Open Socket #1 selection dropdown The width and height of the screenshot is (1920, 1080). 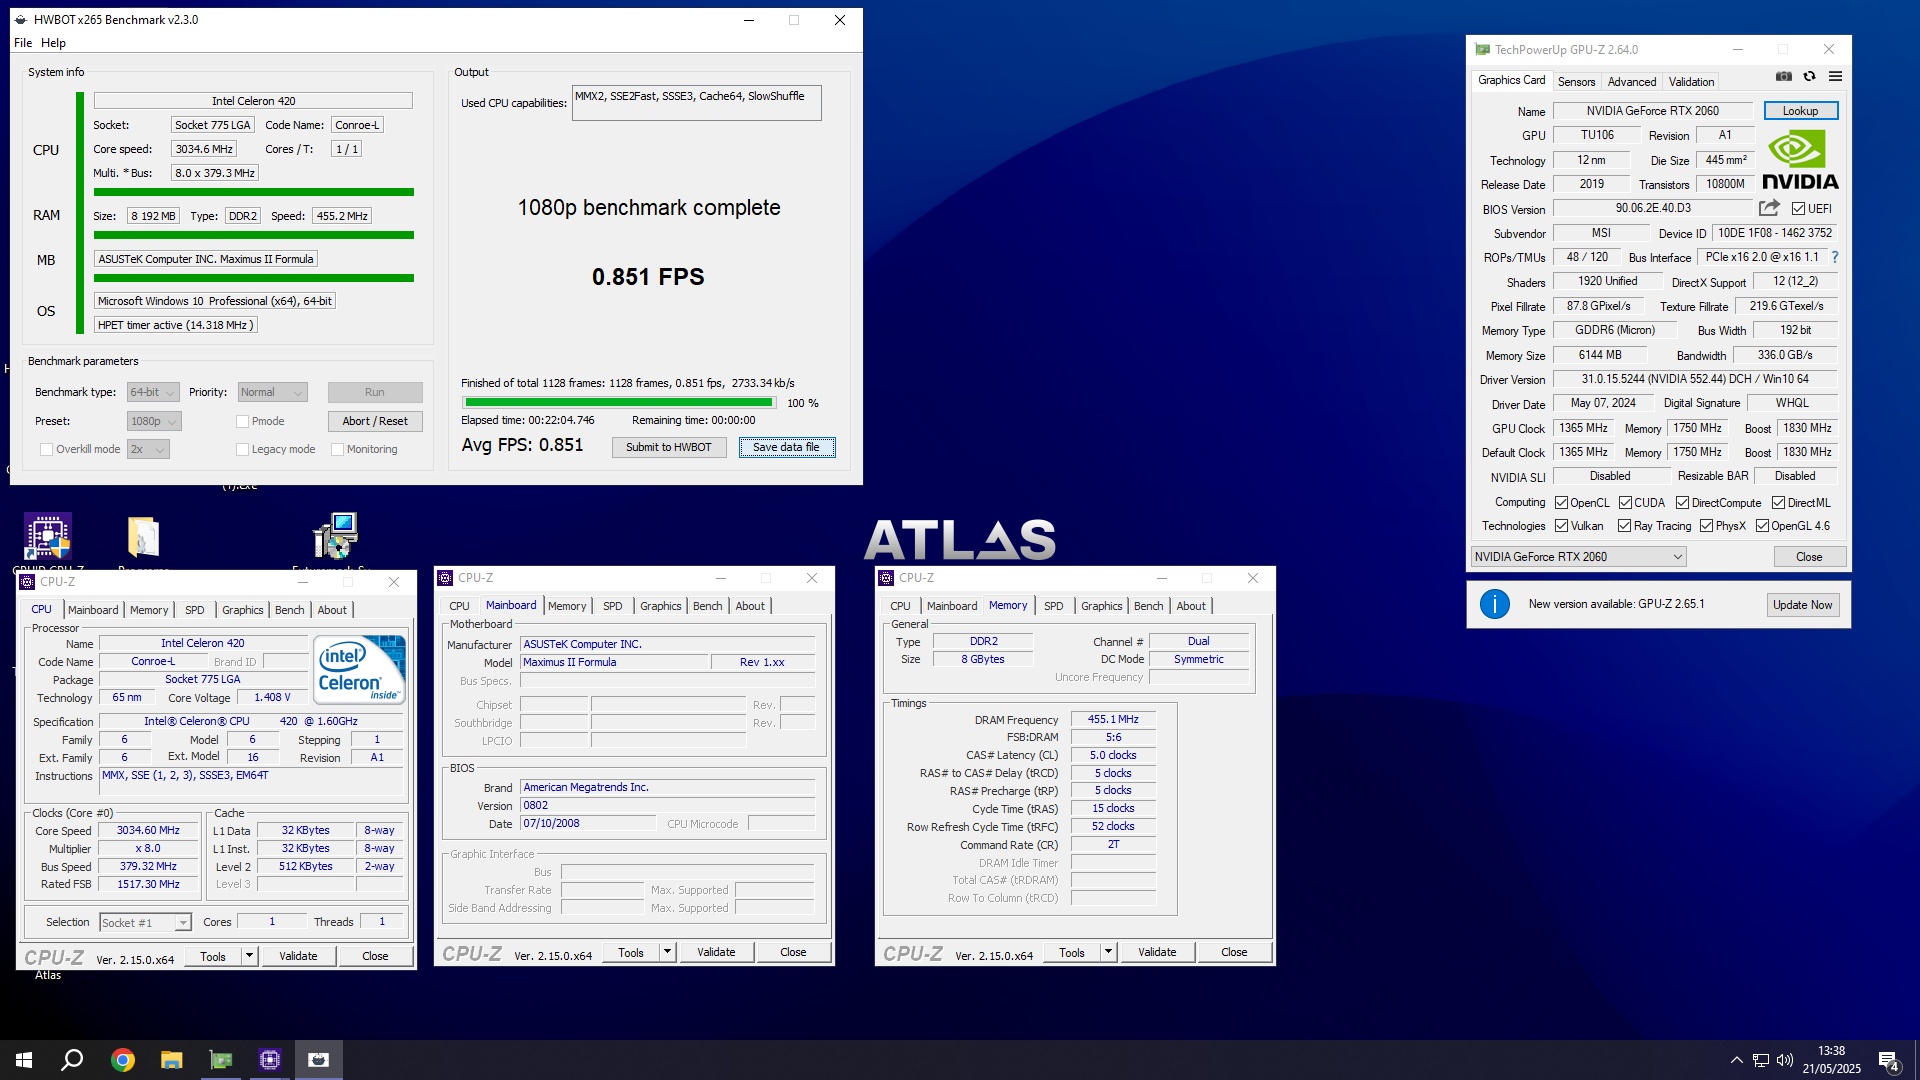coord(145,922)
